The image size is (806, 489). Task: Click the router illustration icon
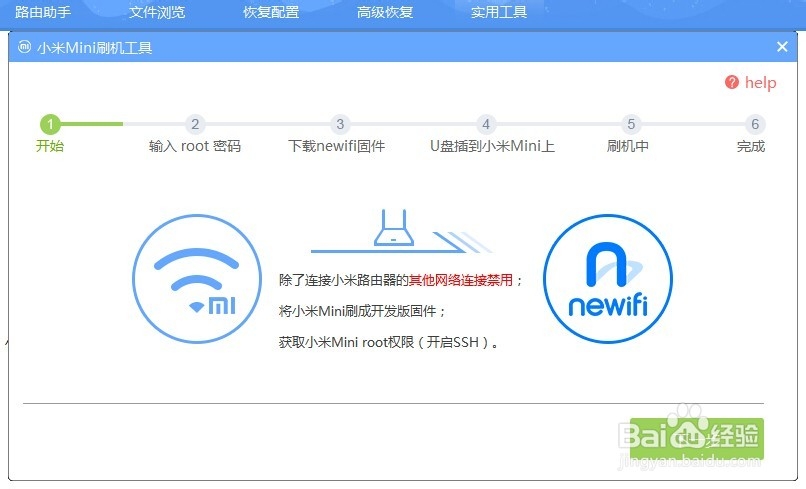tap(394, 227)
